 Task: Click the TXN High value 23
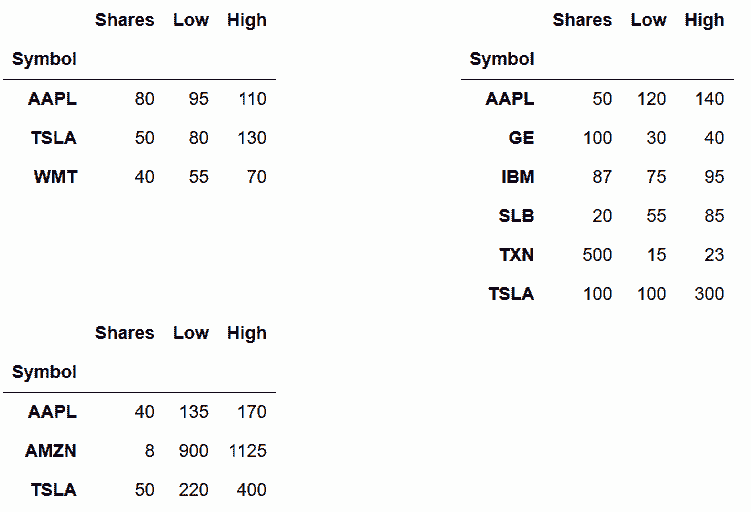[714, 255]
